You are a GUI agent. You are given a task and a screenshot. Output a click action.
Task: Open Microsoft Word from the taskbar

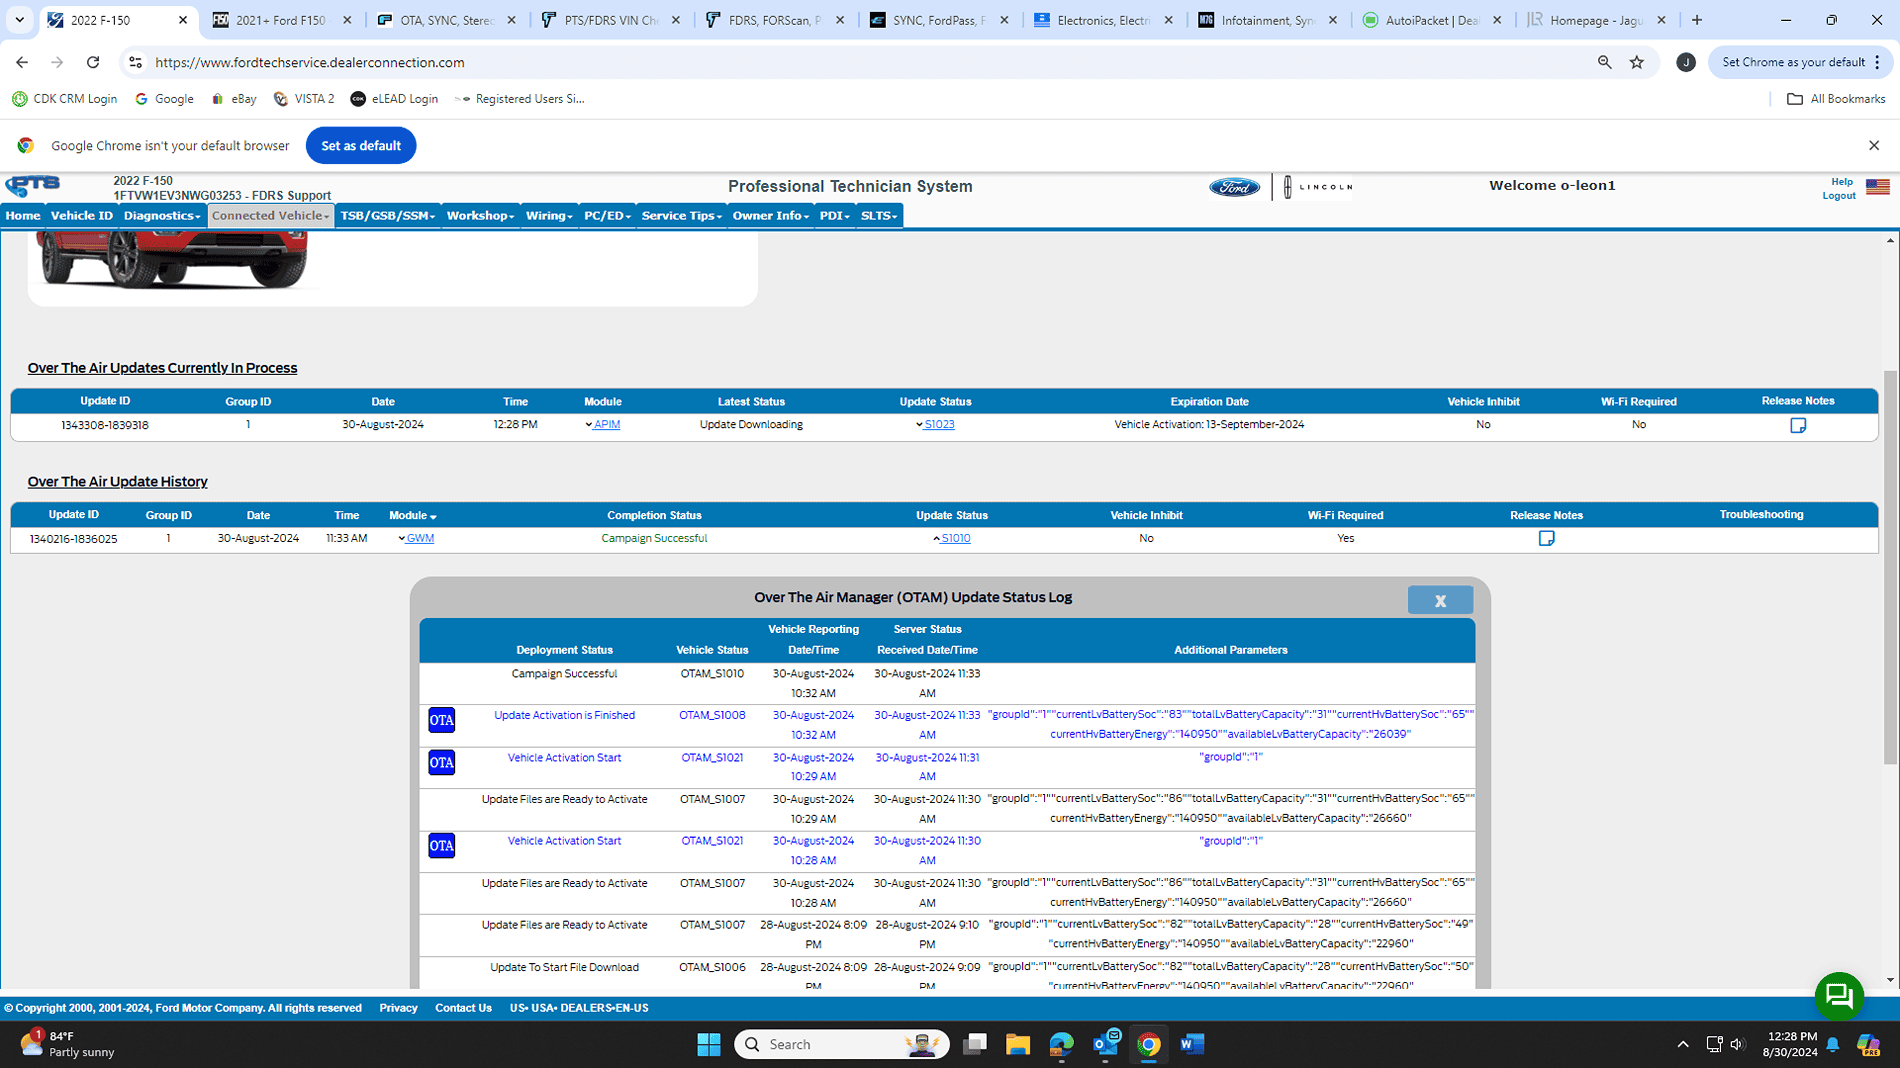tap(1191, 1044)
